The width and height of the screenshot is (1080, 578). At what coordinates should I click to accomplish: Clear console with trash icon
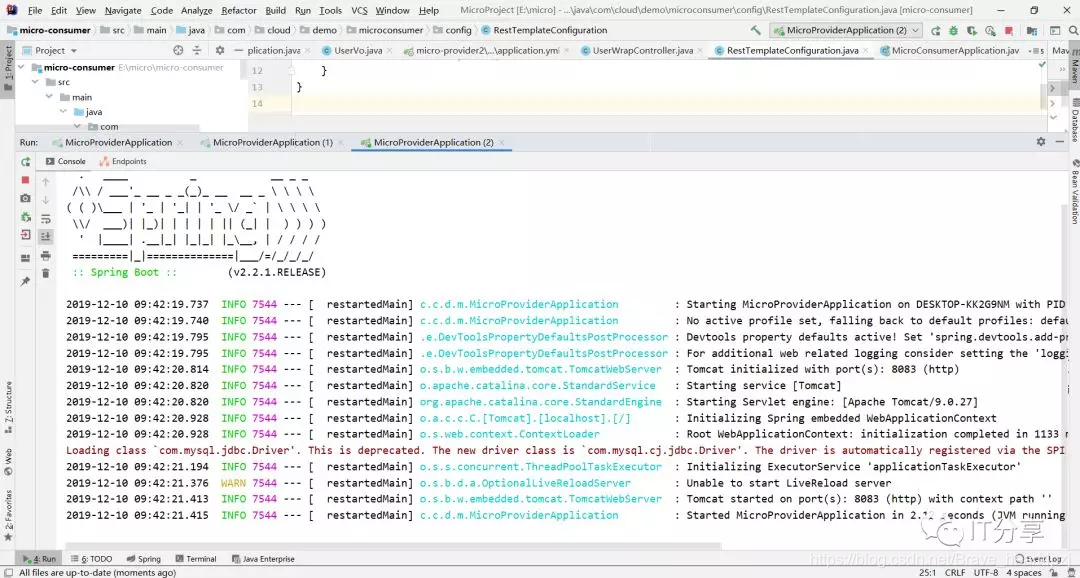pos(45,273)
